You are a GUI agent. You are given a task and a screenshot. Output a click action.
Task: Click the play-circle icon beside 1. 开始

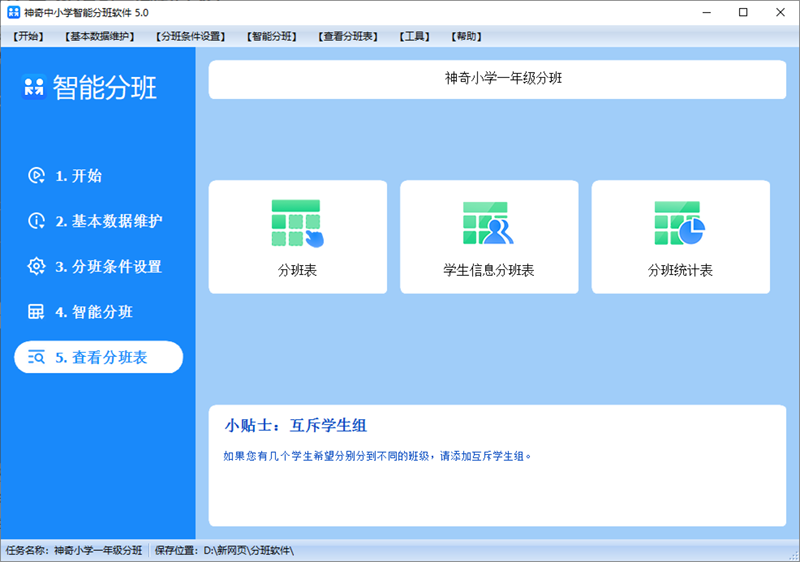coord(36,175)
